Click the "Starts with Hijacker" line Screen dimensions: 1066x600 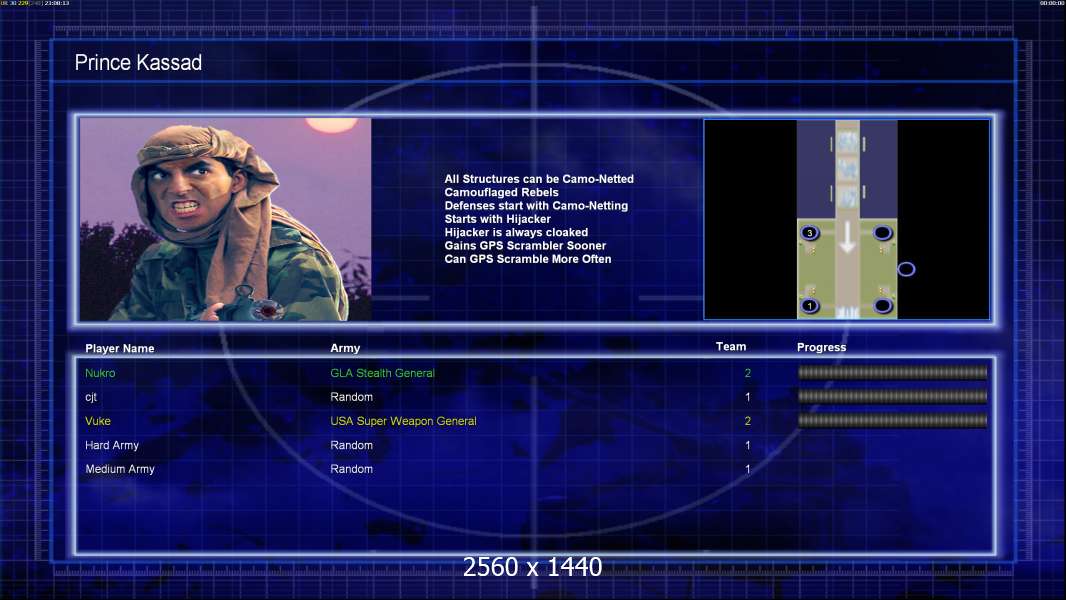[x=498, y=219]
